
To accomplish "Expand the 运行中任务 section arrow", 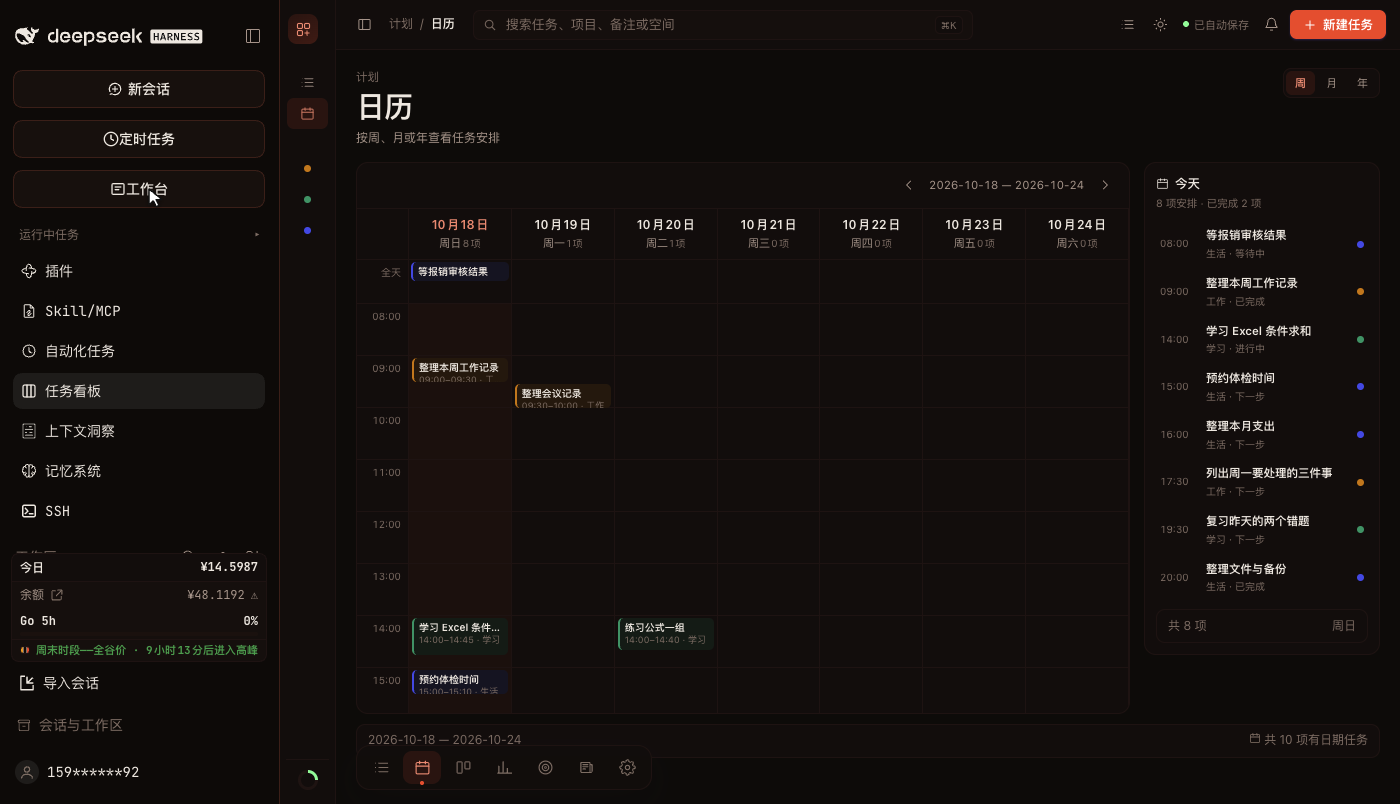I will click(x=256, y=235).
